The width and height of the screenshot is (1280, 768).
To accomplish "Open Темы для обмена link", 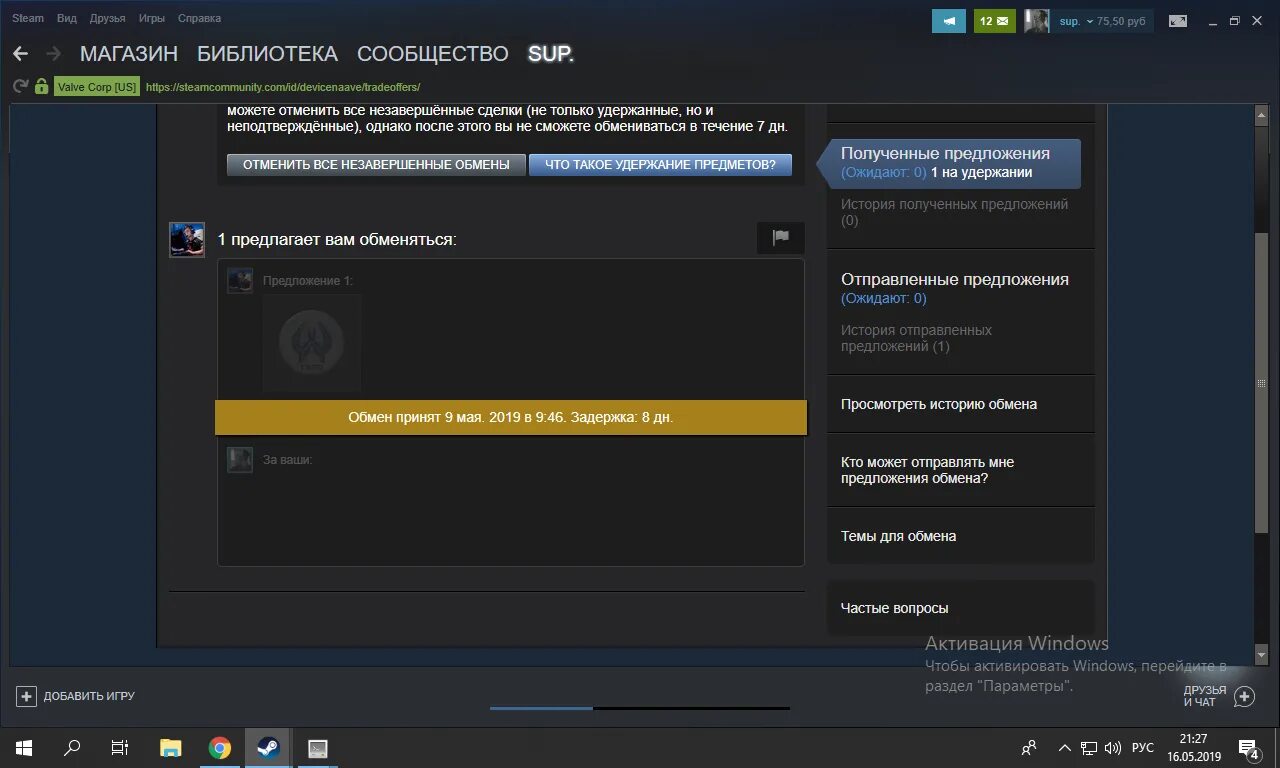I will (898, 536).
